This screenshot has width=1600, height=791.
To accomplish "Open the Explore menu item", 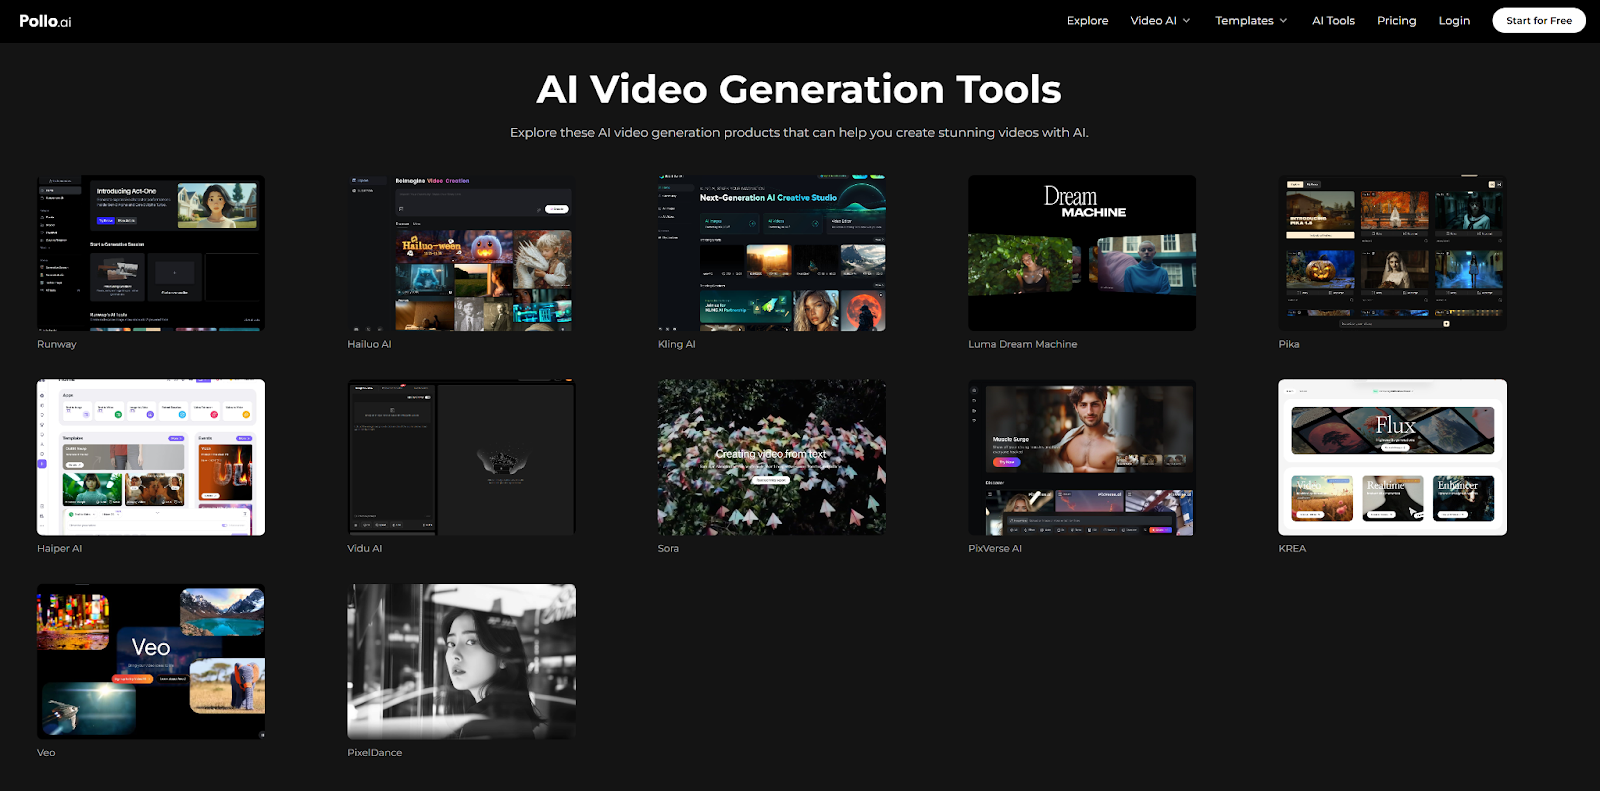I will (x=1087, y=21).
